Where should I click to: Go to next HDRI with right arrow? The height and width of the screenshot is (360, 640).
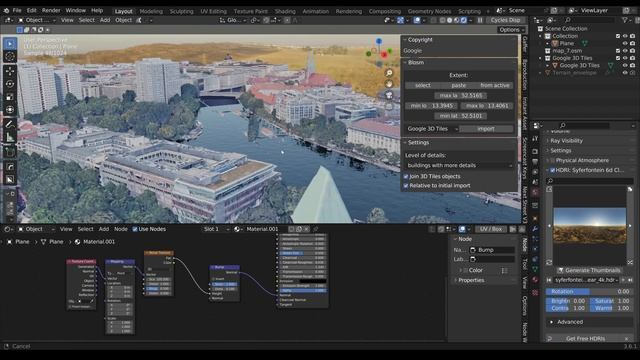[630, 226]
